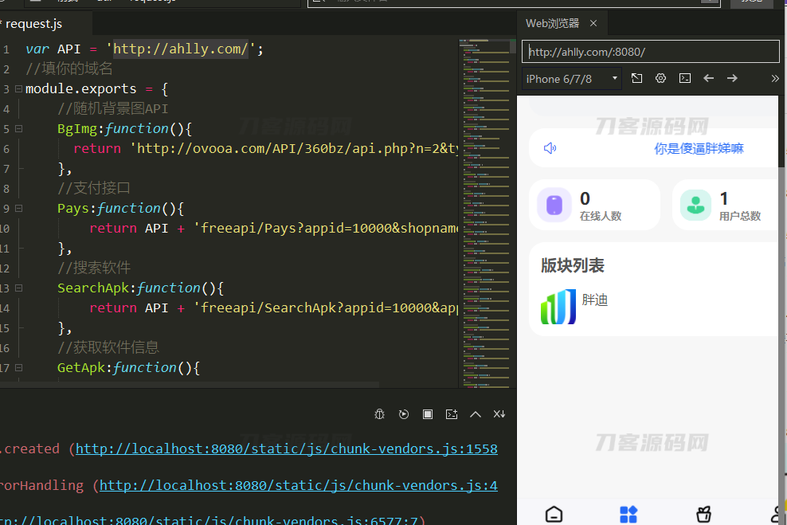
Task: Tap the speaker announcement icon
Action: click(550, 148)
